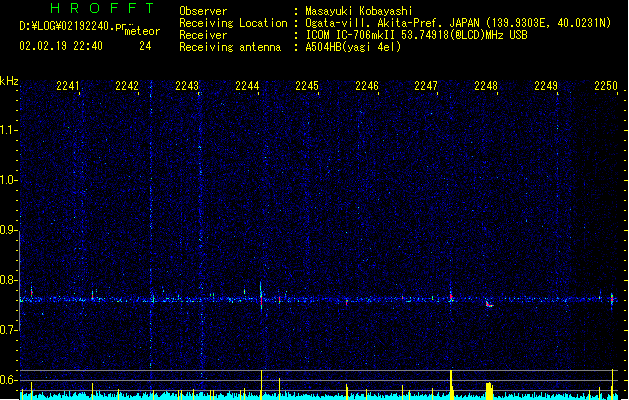Image resolution: width=629 pixels, height=400 pixels.
Task: Click the 2248 time marker
Action: (x=486, y=86)
